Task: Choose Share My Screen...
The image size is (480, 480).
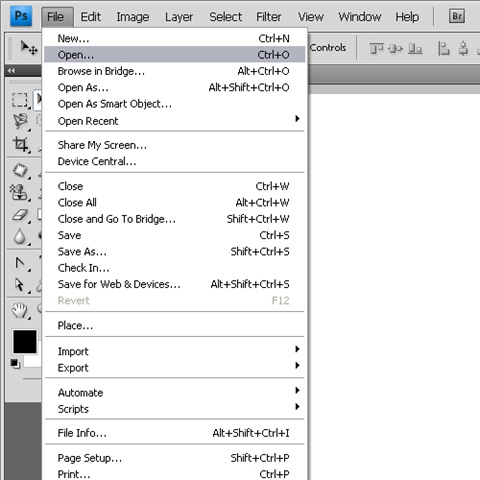Action: pyautogui.click(x=175, y=145)
